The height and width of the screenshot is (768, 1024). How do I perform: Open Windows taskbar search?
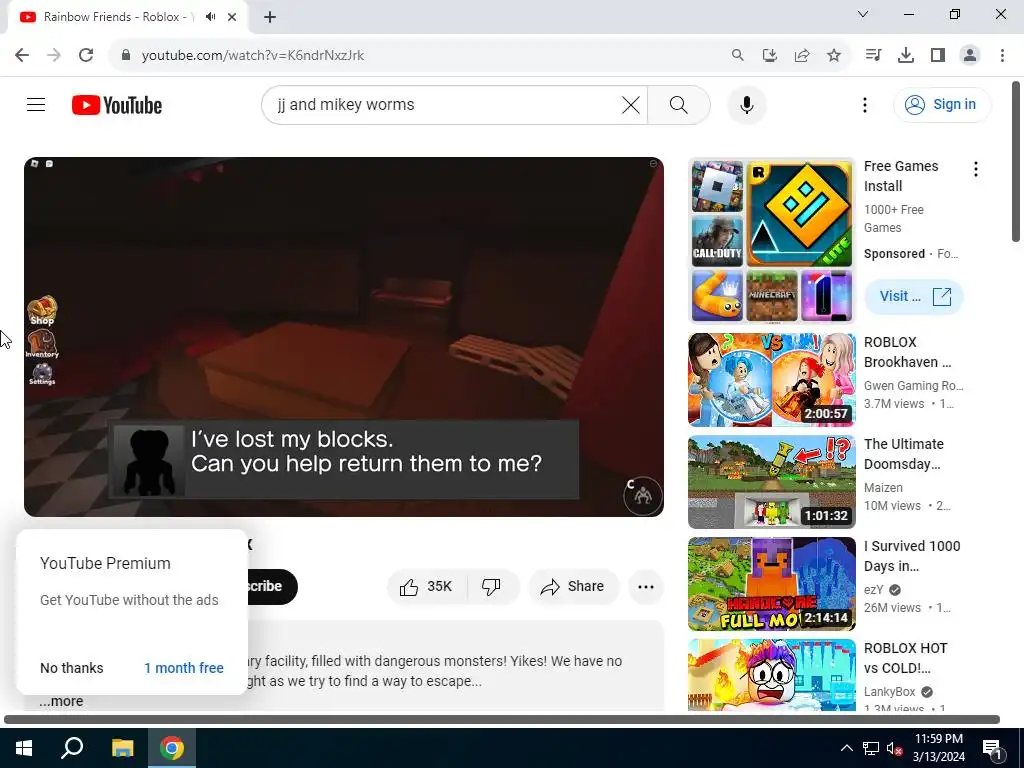[72, 748]
